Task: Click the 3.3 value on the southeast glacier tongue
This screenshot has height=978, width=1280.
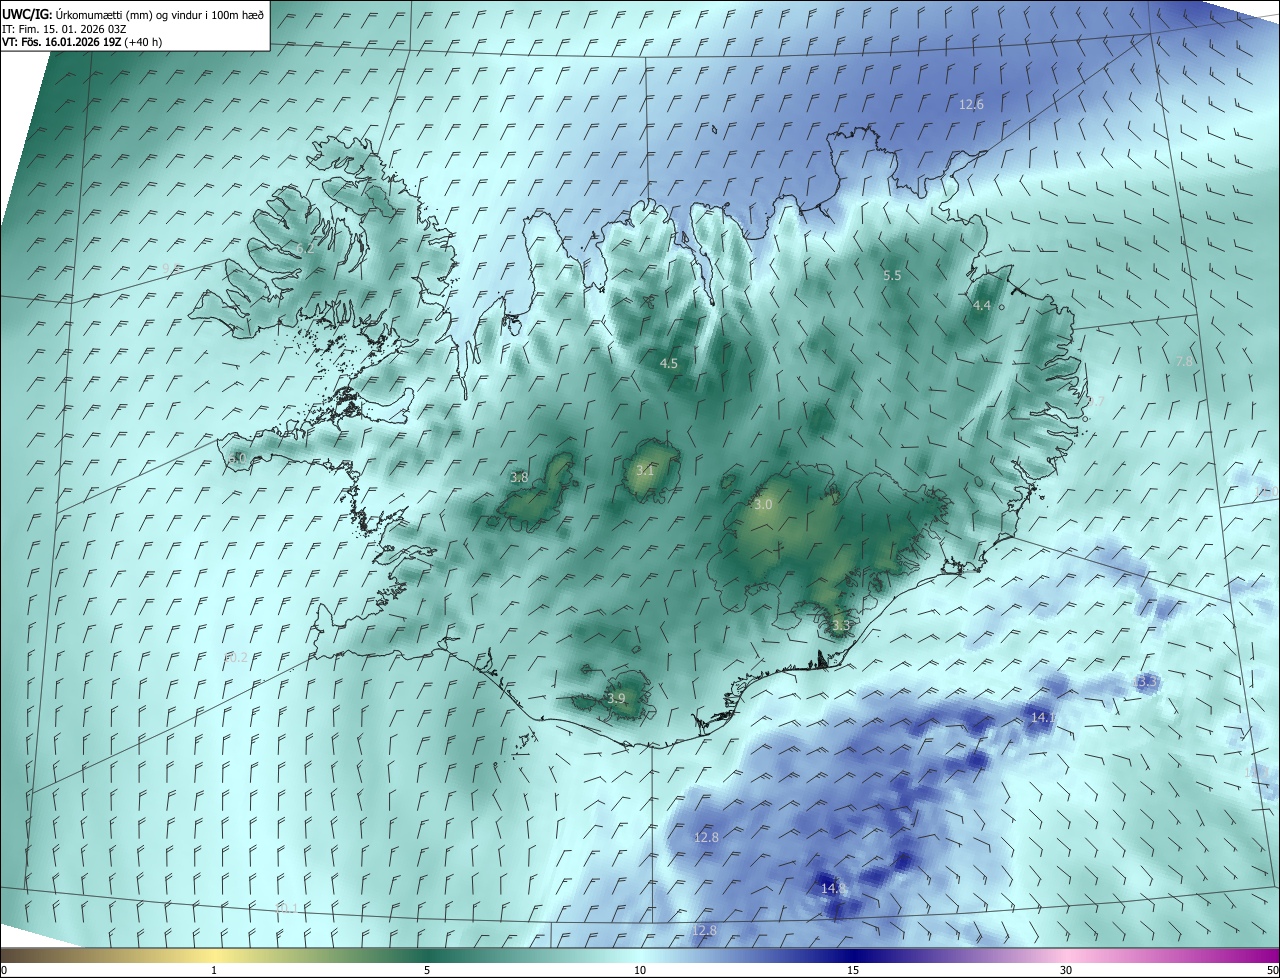Action: [840, 625]
